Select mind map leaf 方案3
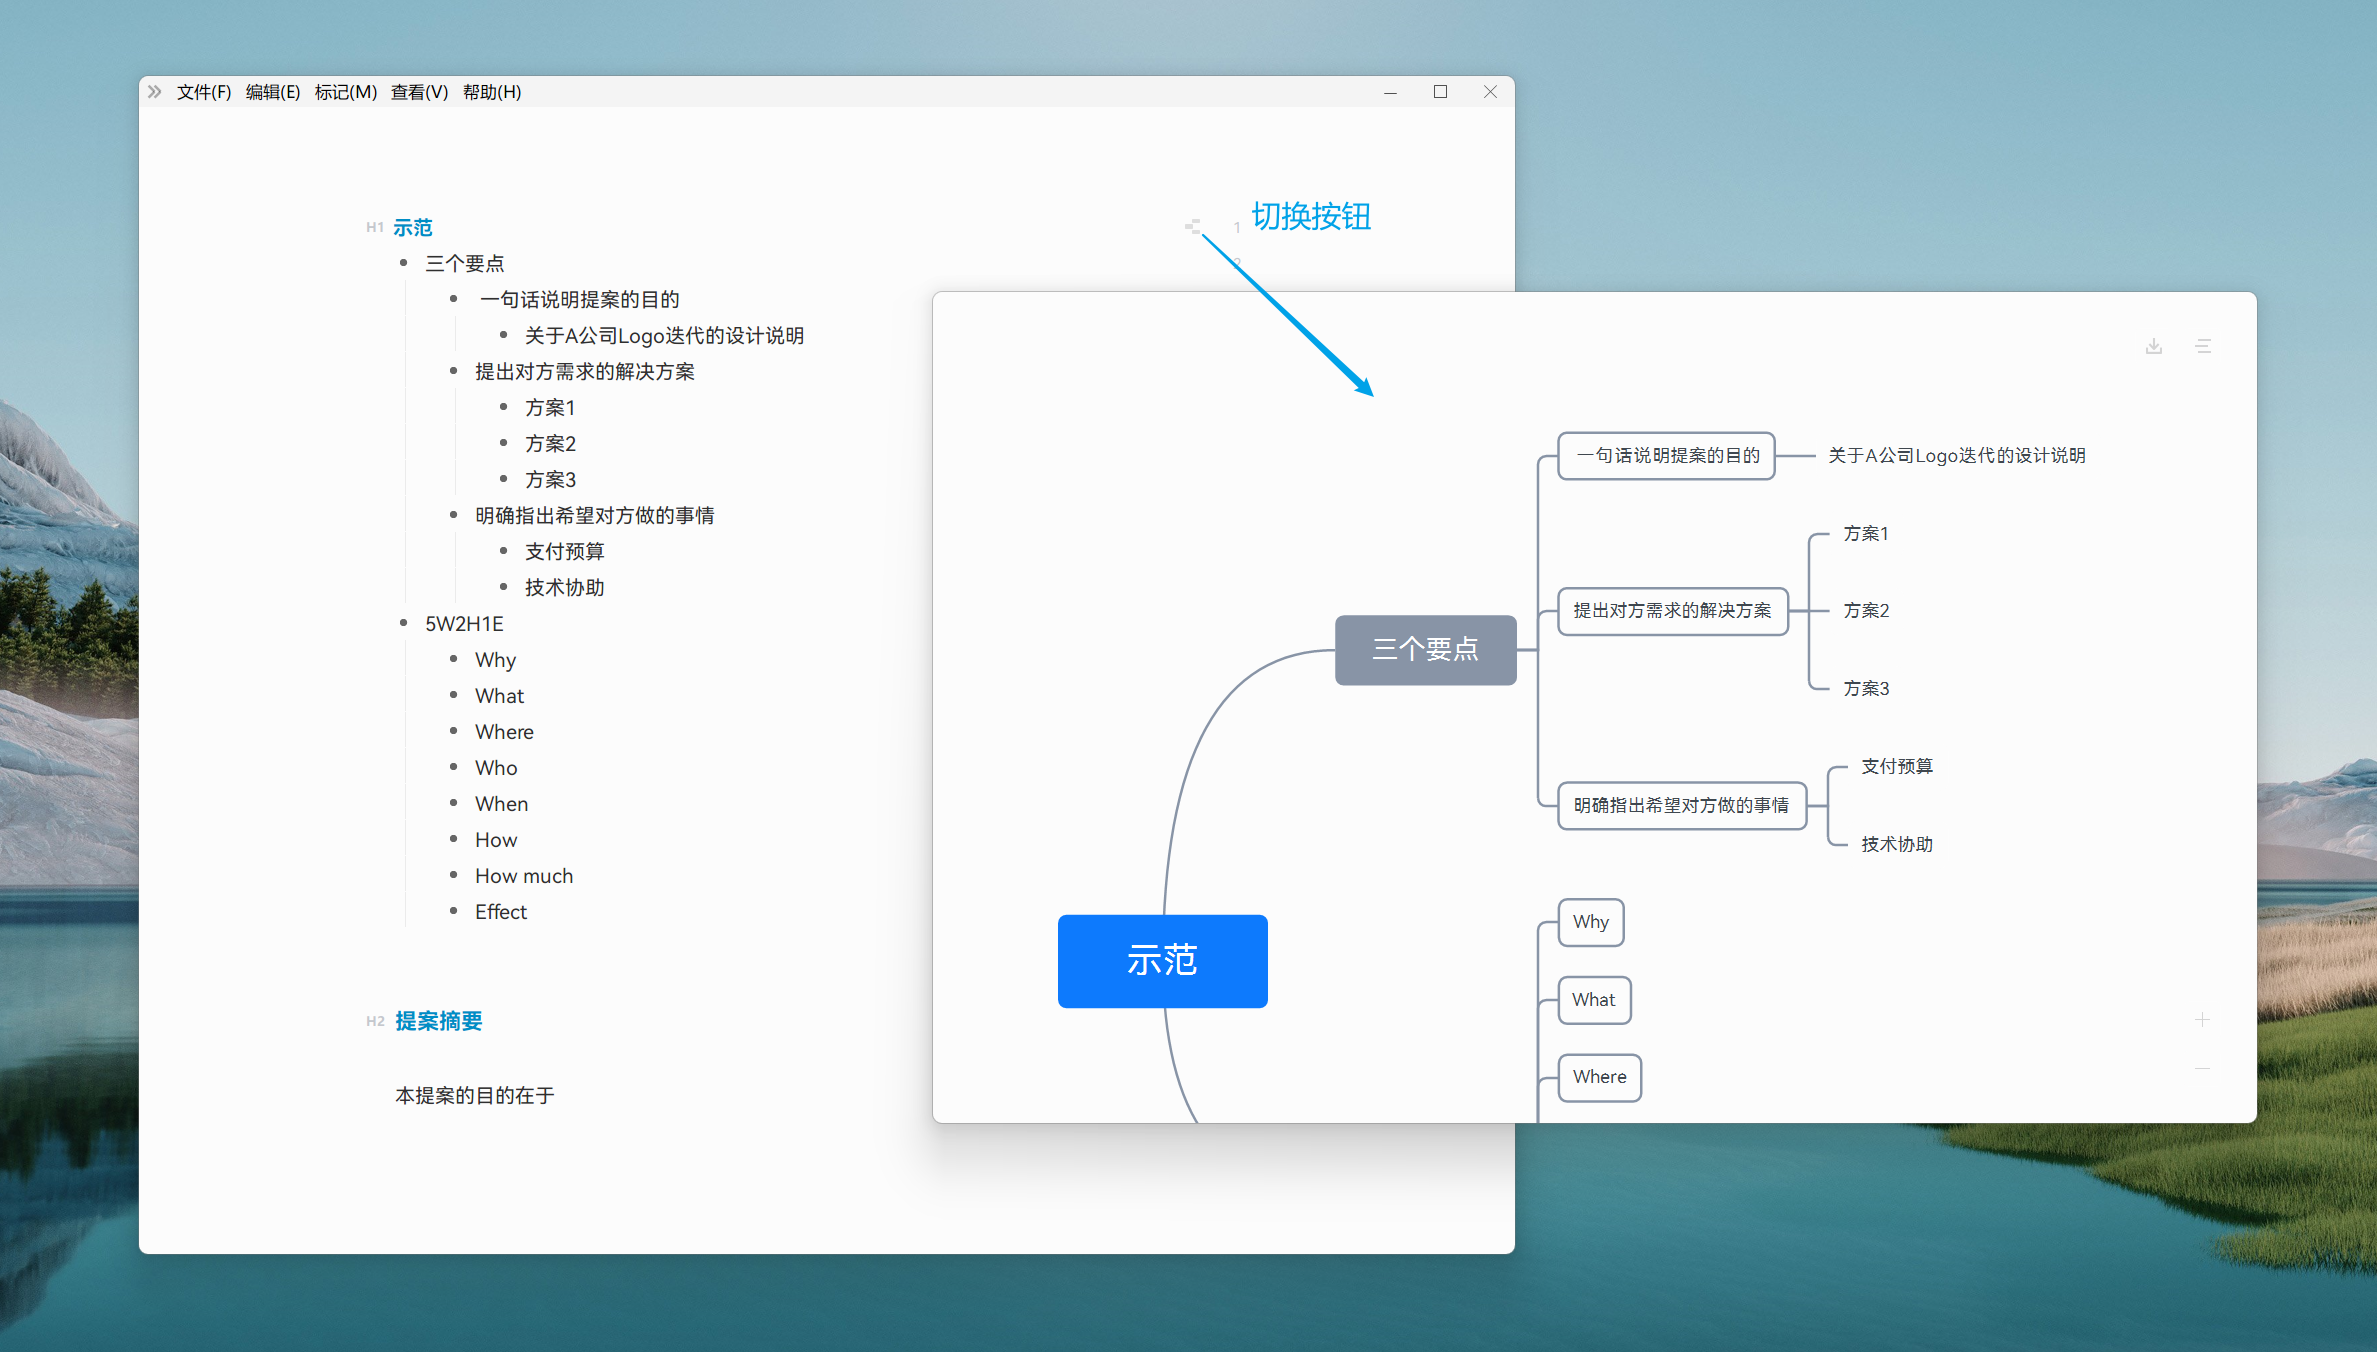This screenshot has height=1352, width=2377. [x=1866, y=689]
